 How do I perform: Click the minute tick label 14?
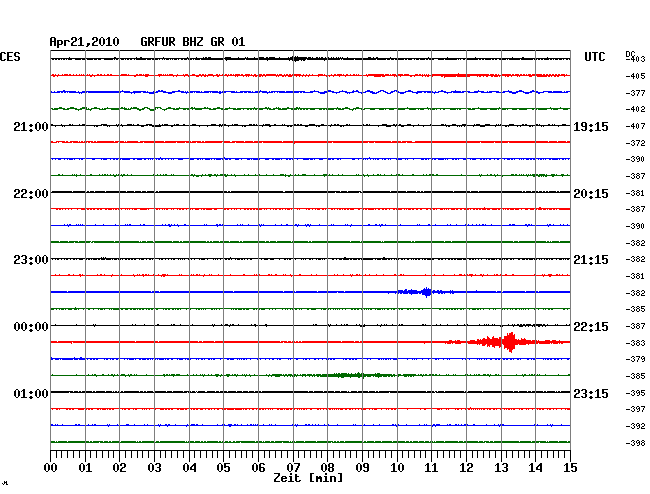[535, 467]
